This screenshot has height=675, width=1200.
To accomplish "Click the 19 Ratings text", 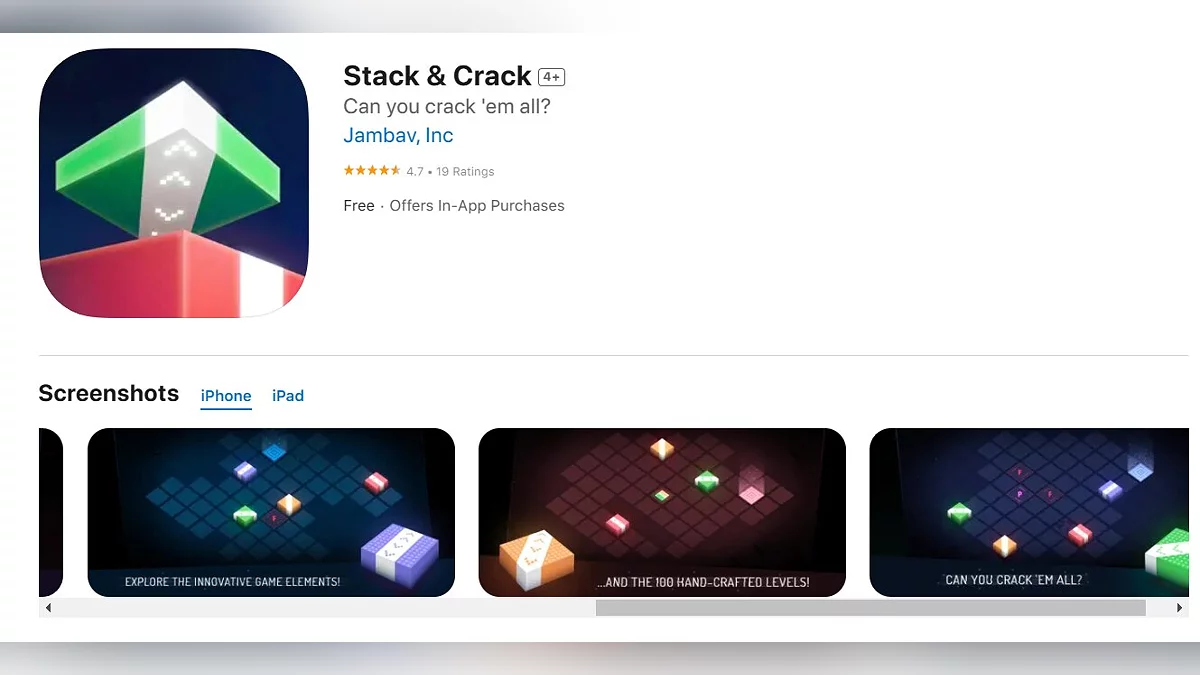I will tap(465, 172).
